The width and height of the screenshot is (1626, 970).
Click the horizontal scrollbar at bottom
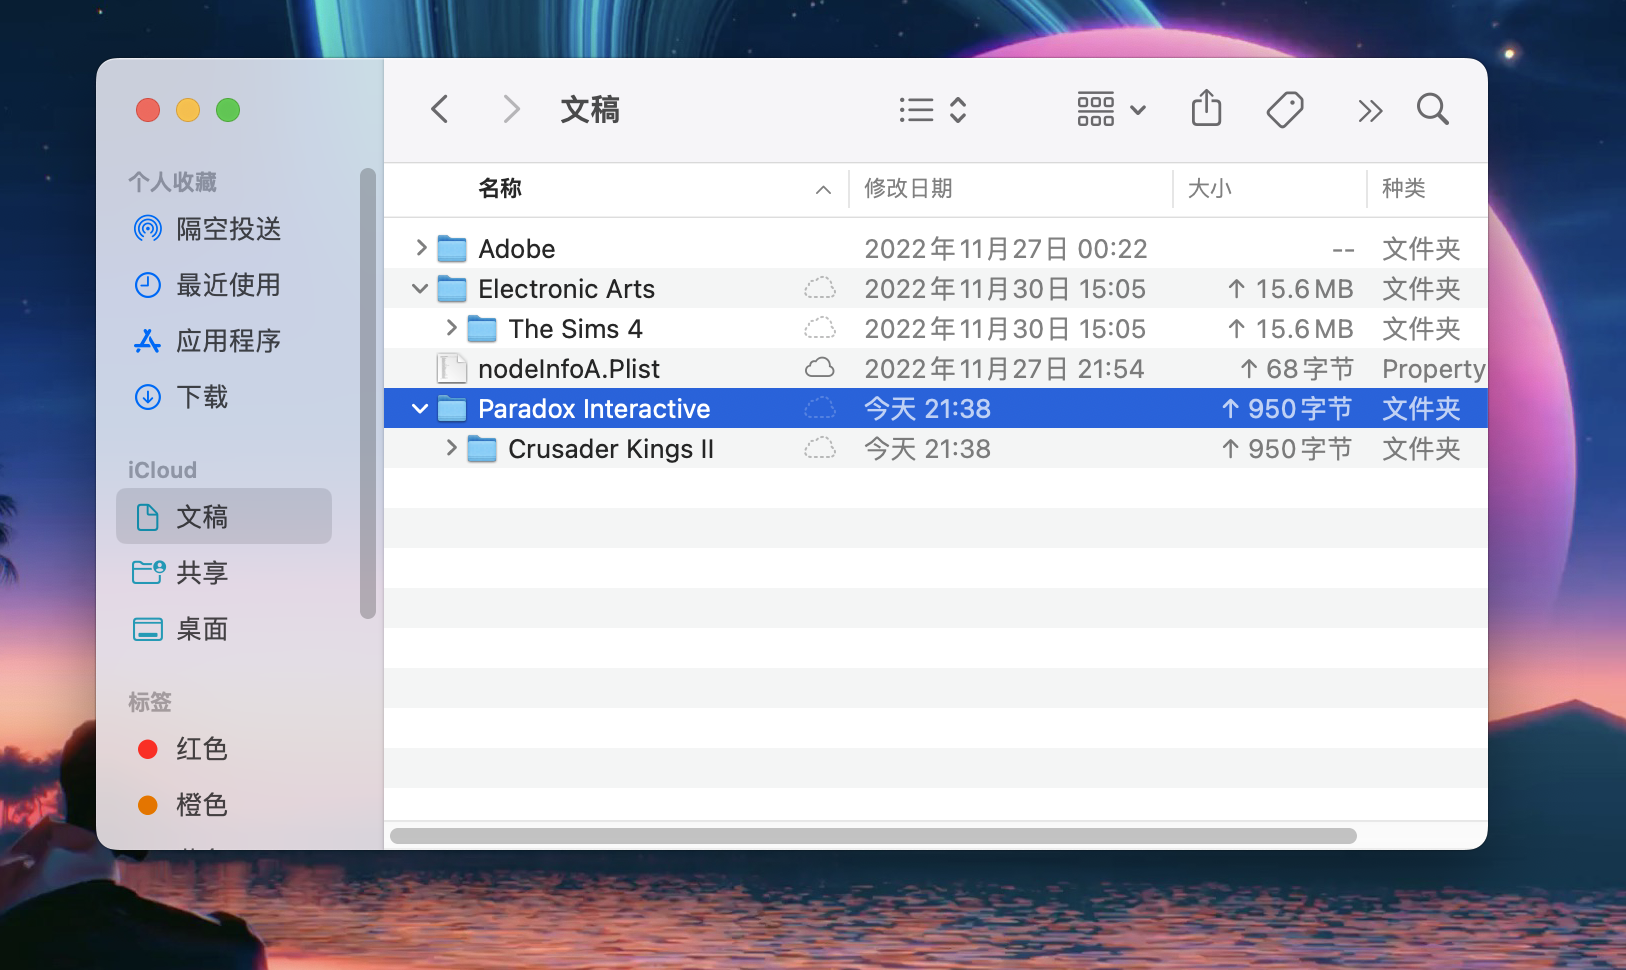873,836
